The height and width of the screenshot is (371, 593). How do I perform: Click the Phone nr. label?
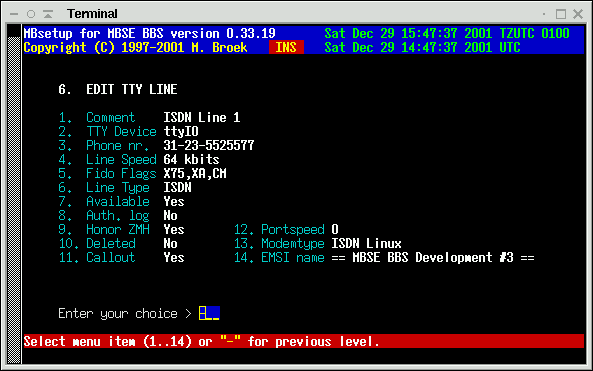point(118,145)
